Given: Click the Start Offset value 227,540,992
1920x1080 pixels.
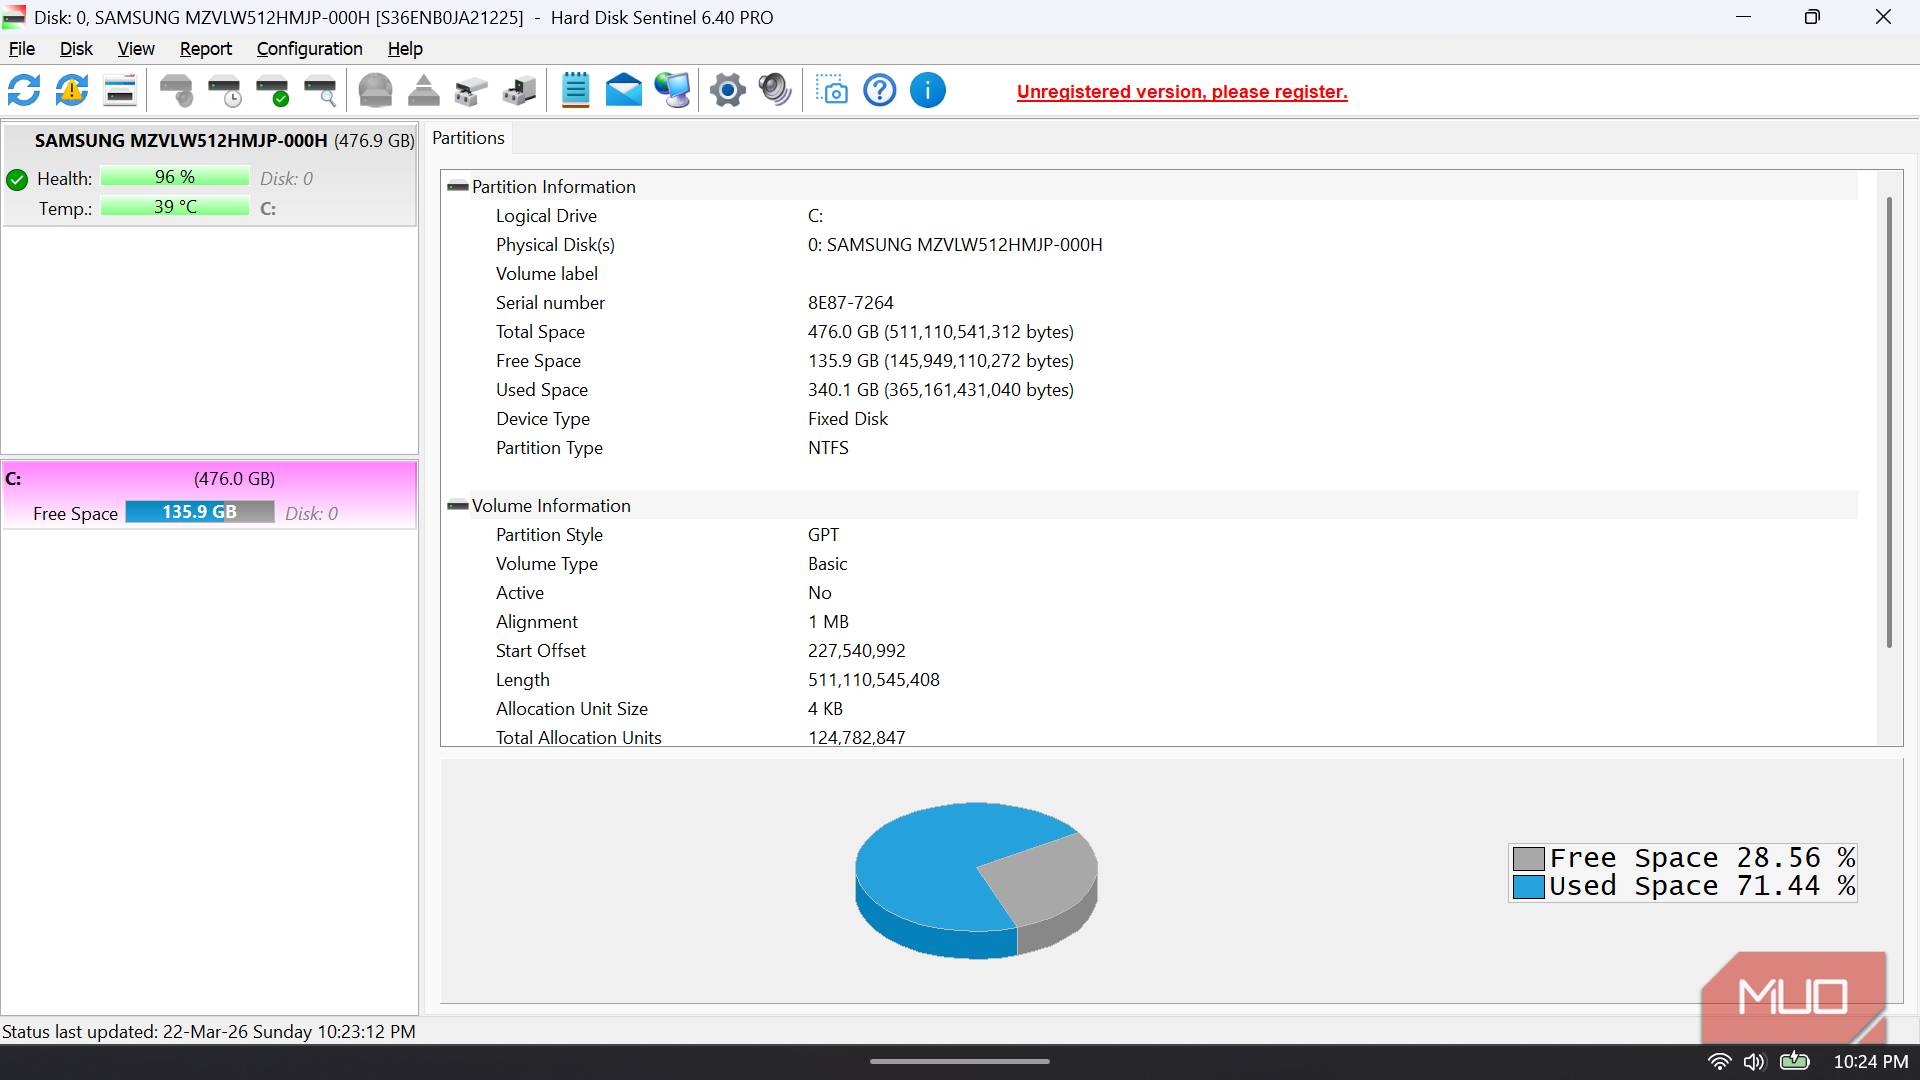Looking at the screenshot, I should point(857,651).
